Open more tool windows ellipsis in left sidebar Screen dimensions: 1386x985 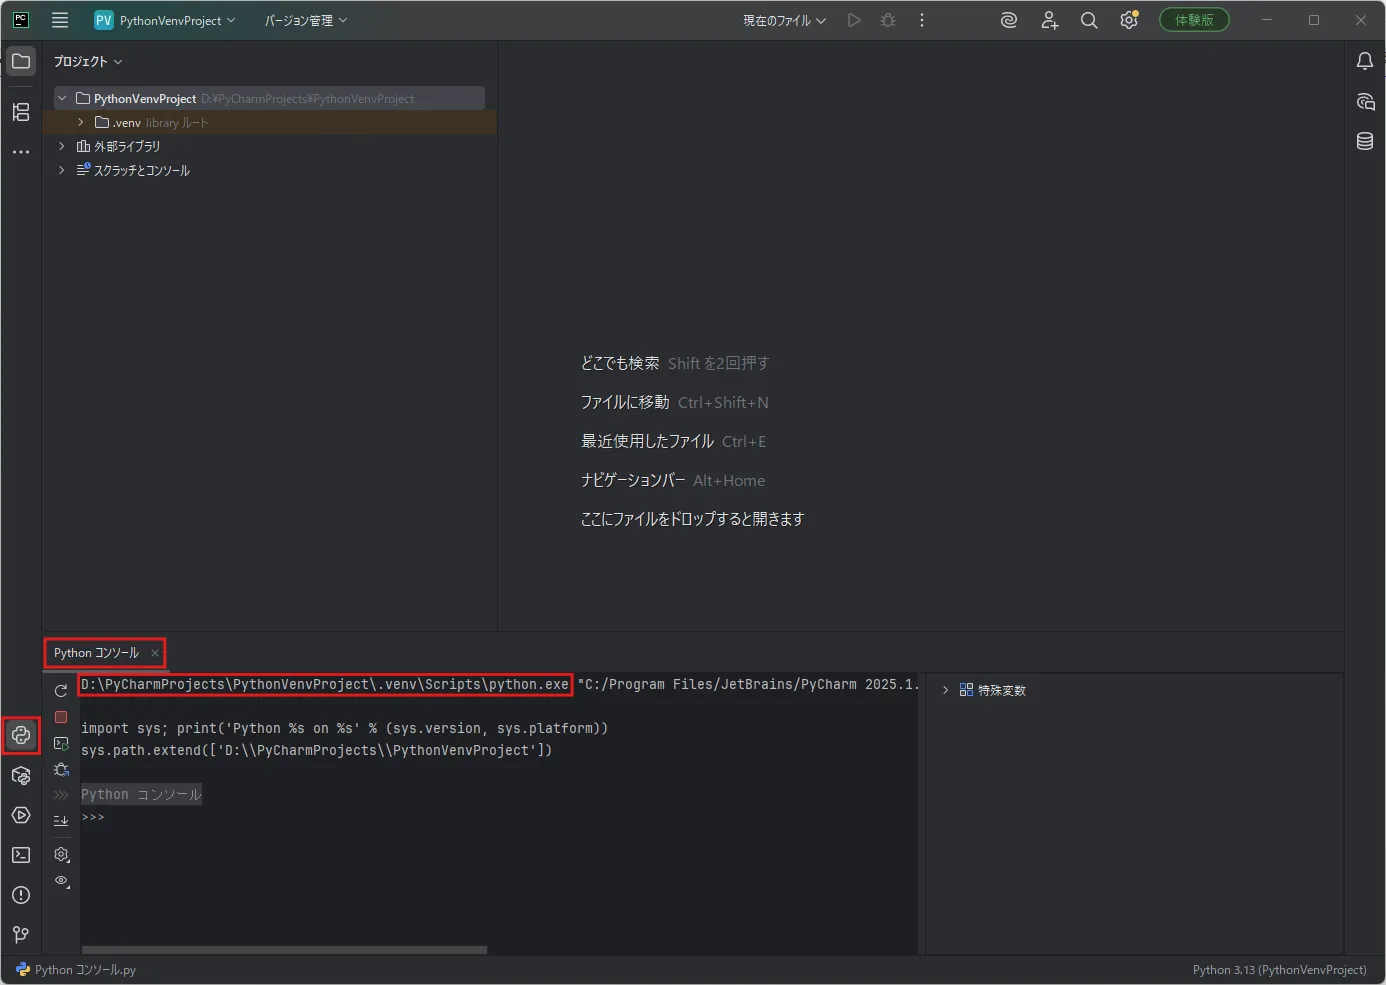pyautogui.click(x=21, y=152)
